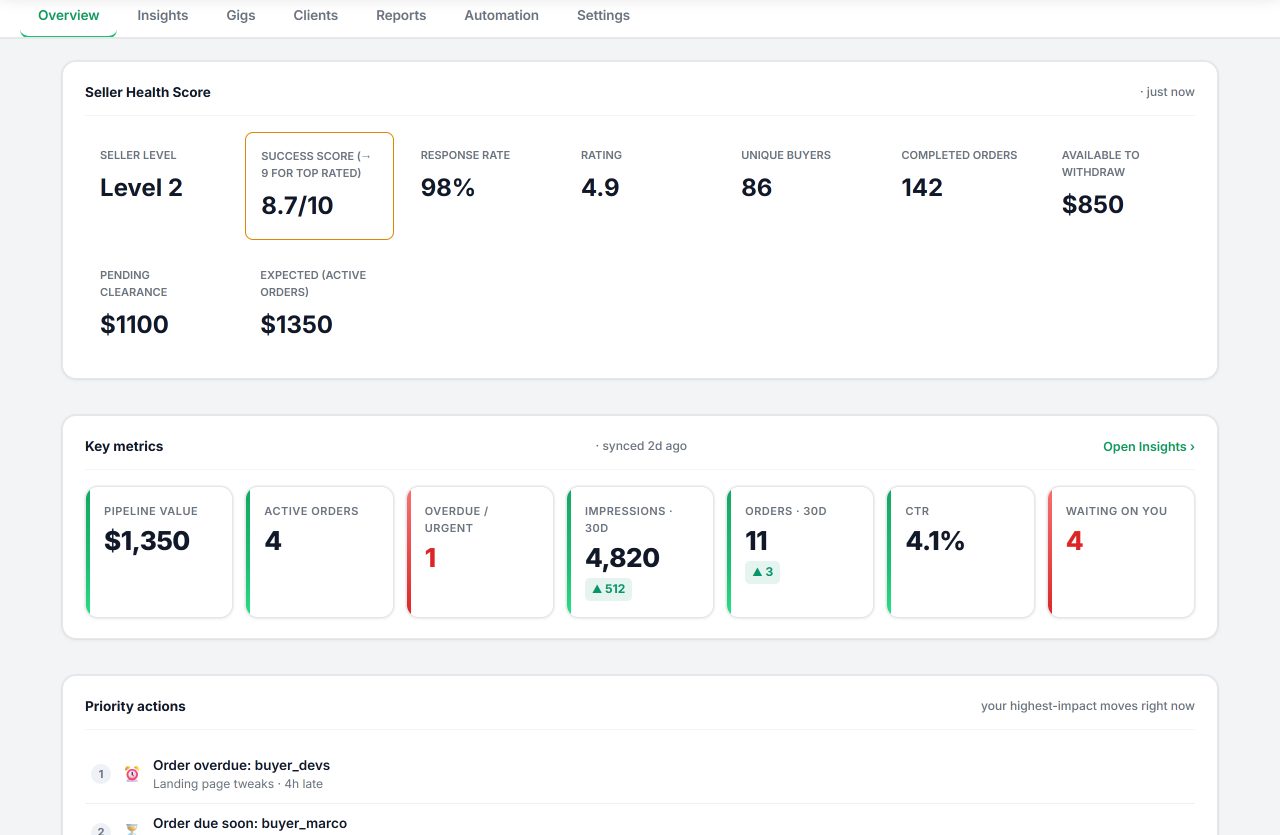This screenshot has height=835, width=1280.
Task: Switch to the Insights tab
Action: tap(163, 16)
